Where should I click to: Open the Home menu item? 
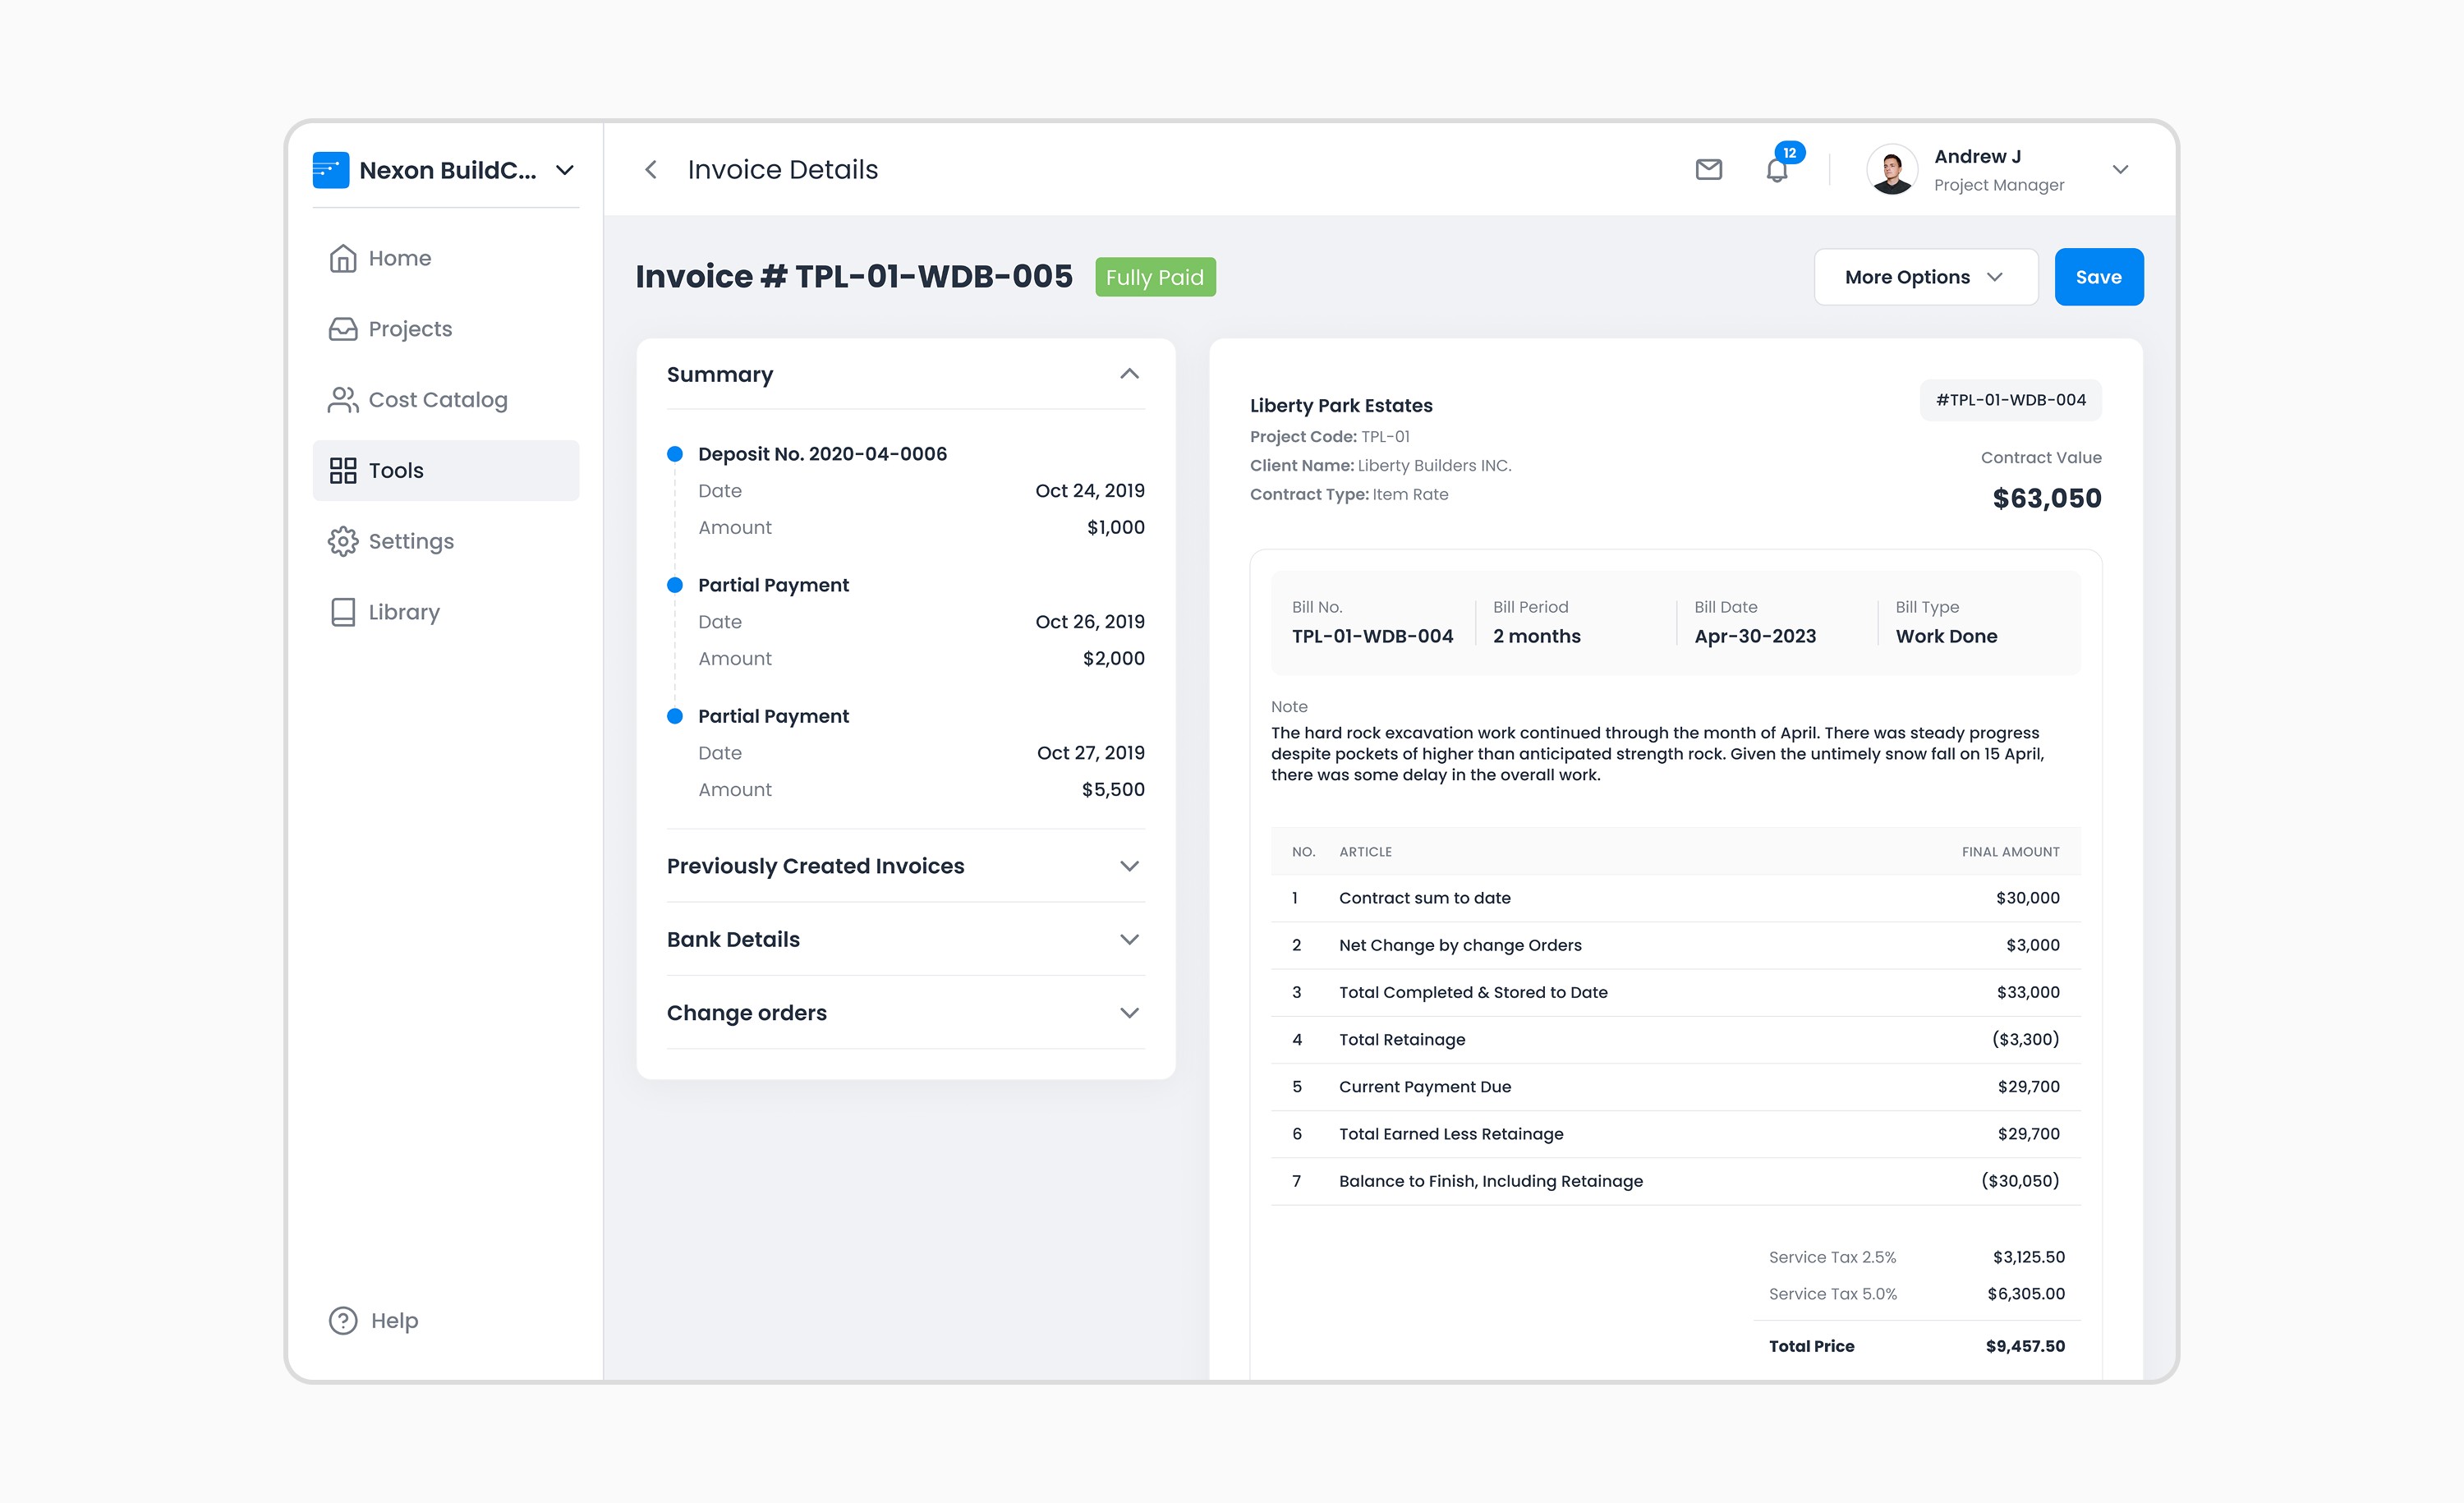(x=446, y=258)
